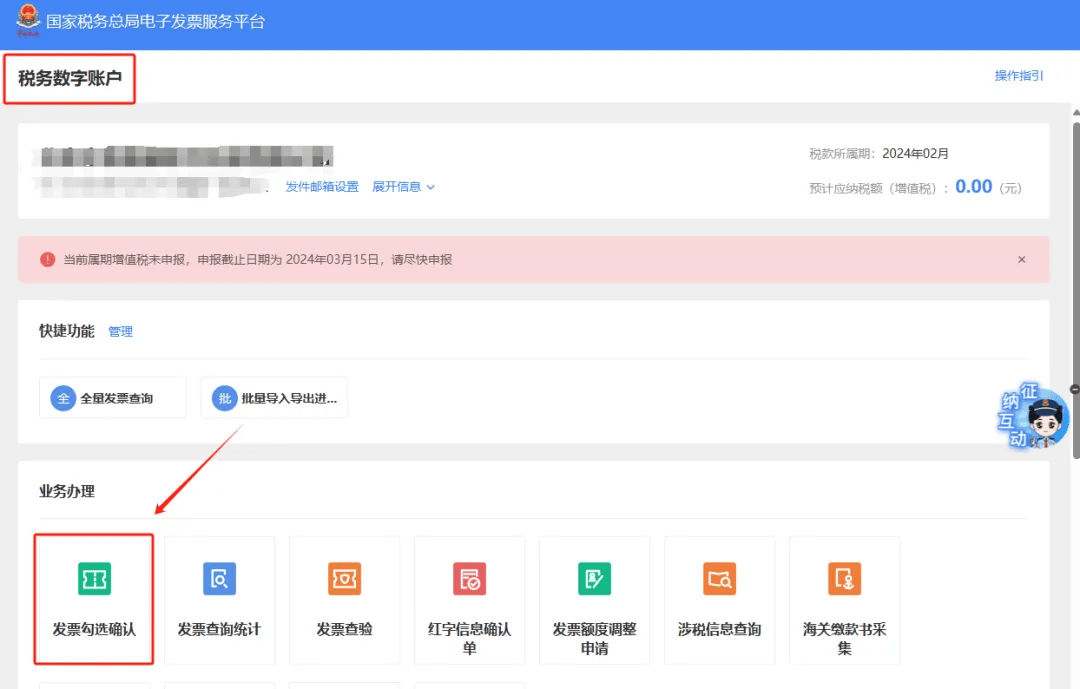Open the 红字信息确认单 red icon
Viewport: 1080px width, 689px height.
[x=469, y=579]
